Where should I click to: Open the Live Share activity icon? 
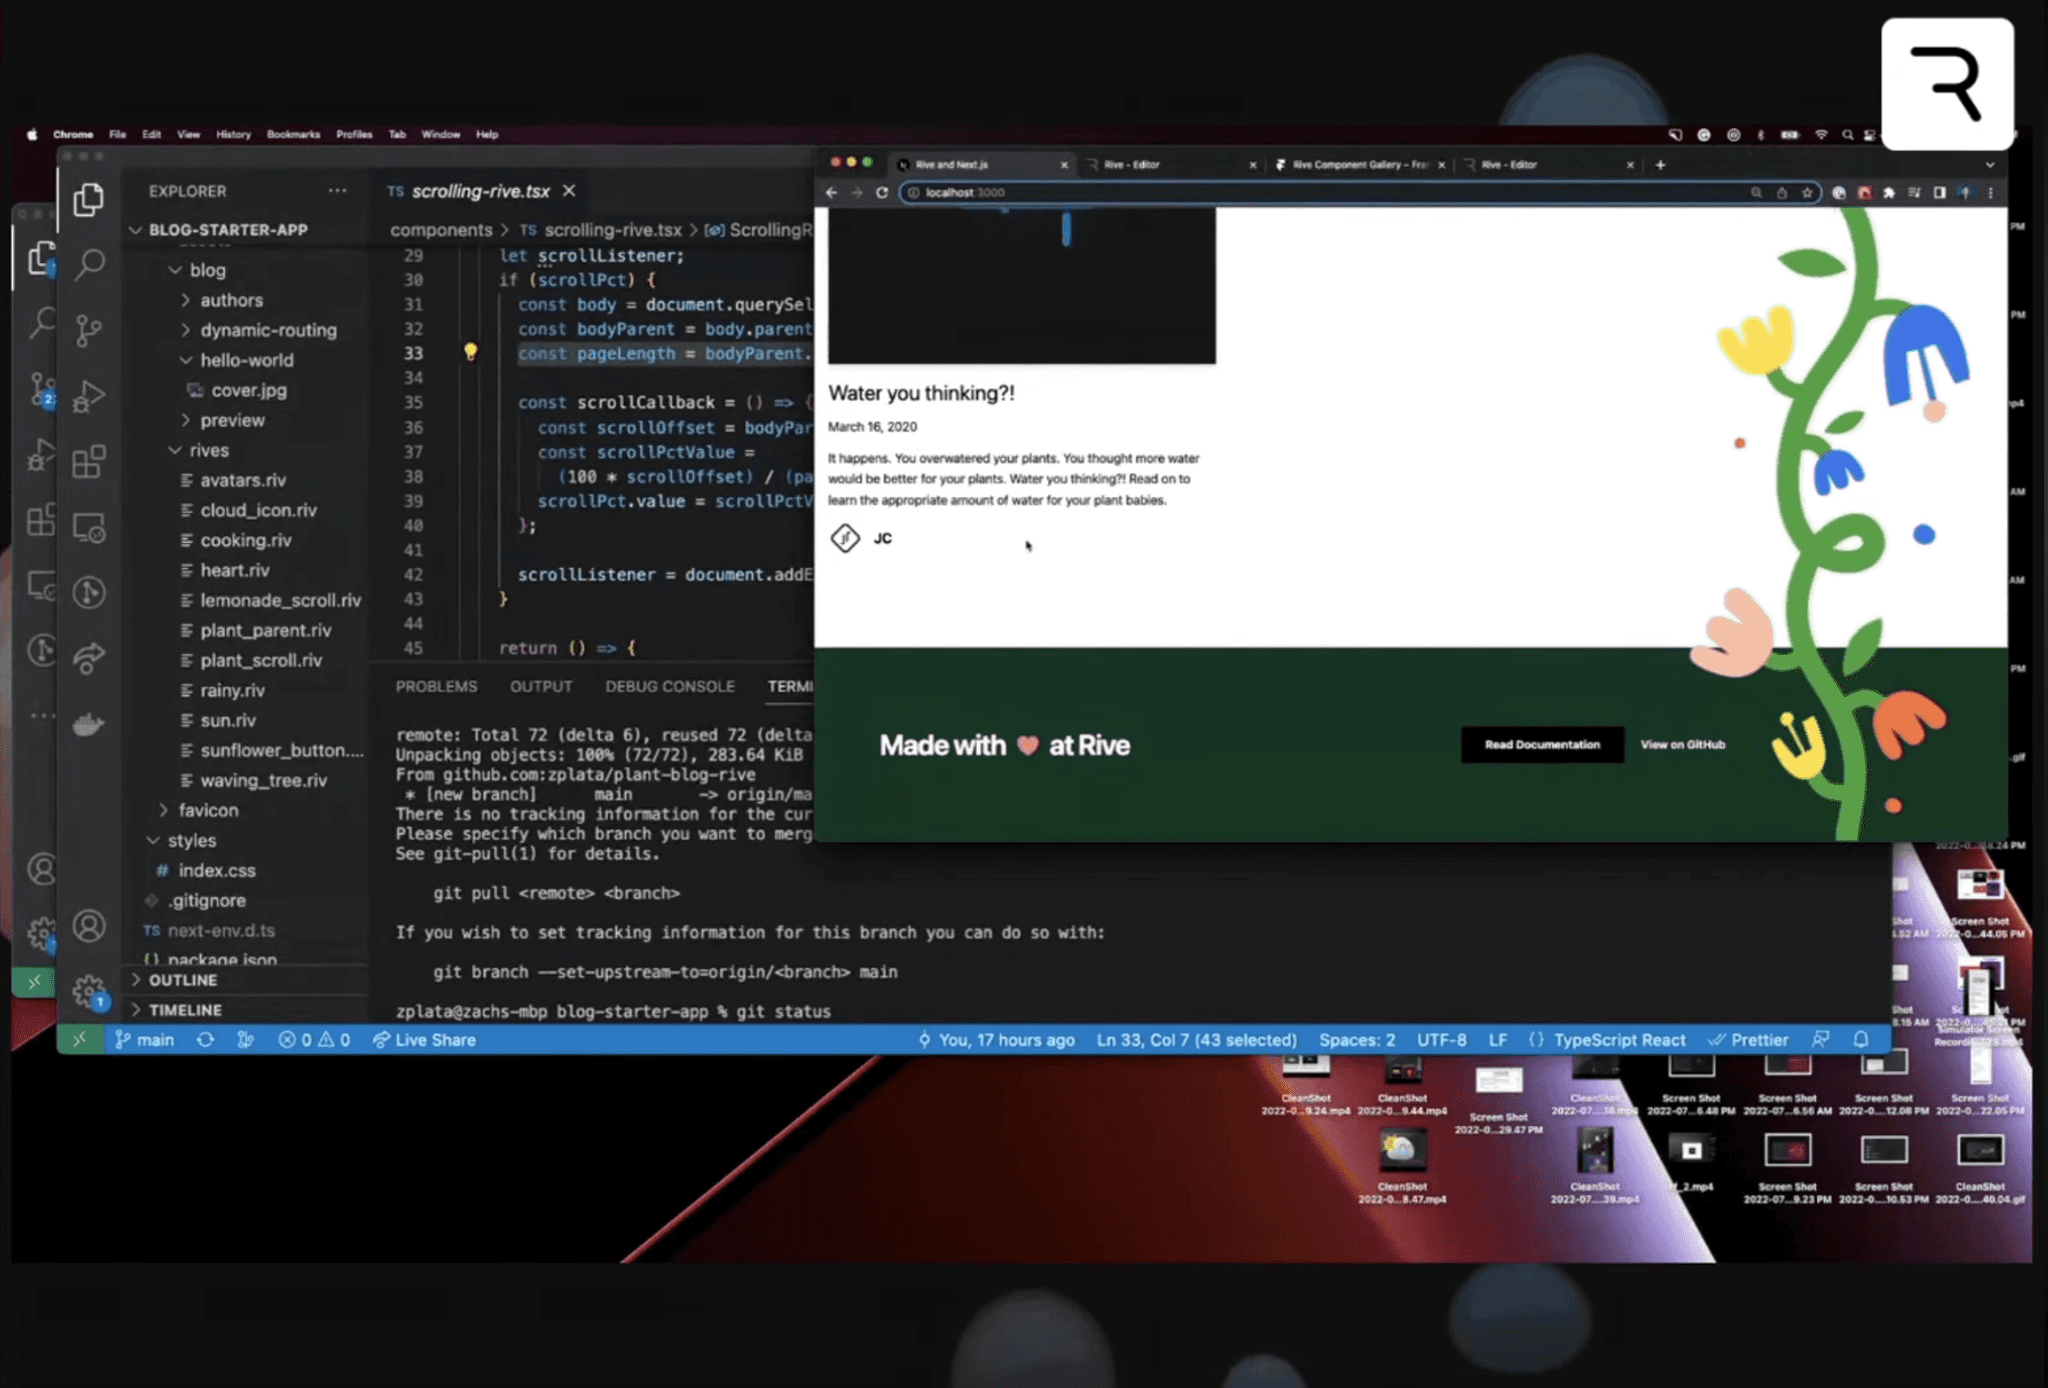click(89, 658)
